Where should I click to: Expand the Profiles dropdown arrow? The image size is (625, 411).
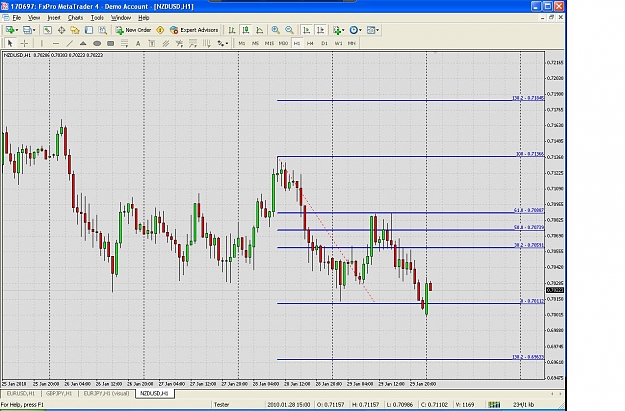[x=34, y=30]
